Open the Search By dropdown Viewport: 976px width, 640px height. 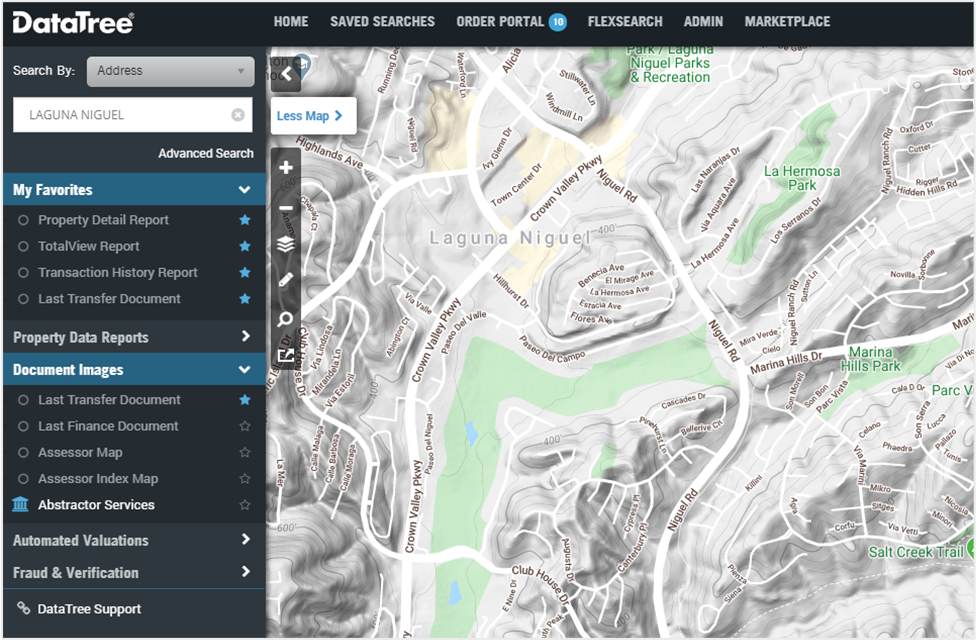(x=170, y=71)
